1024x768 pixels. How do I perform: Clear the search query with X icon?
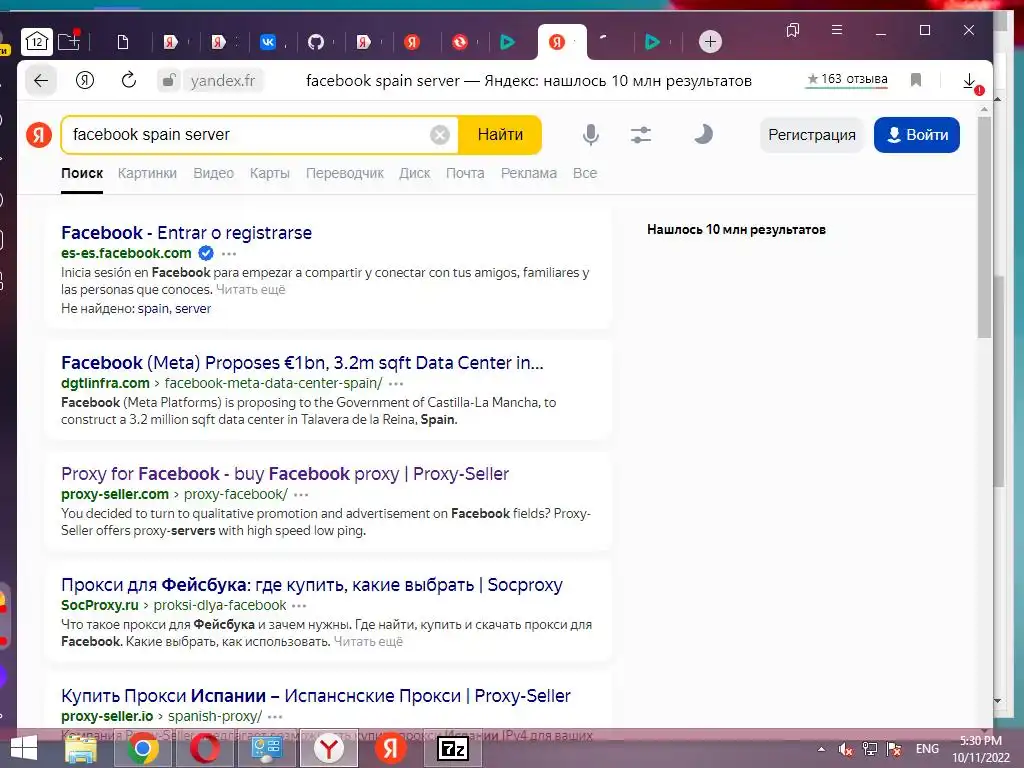tap(440, 135)
